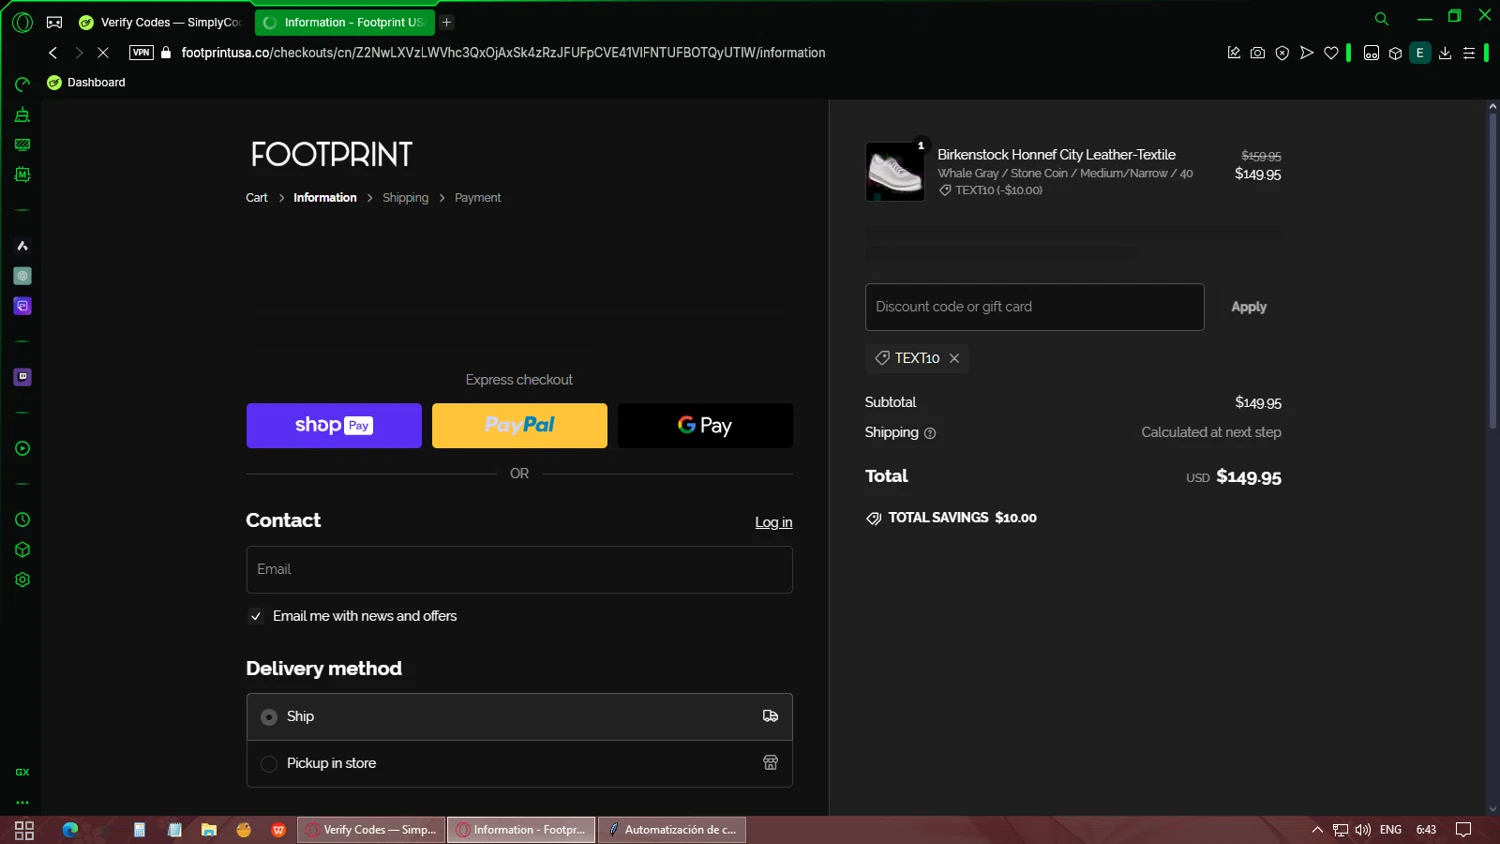The height and width of the screenshot is (844, 1500).
Task: Open network icon in system tray
Action: click(x=1340, y=830)
